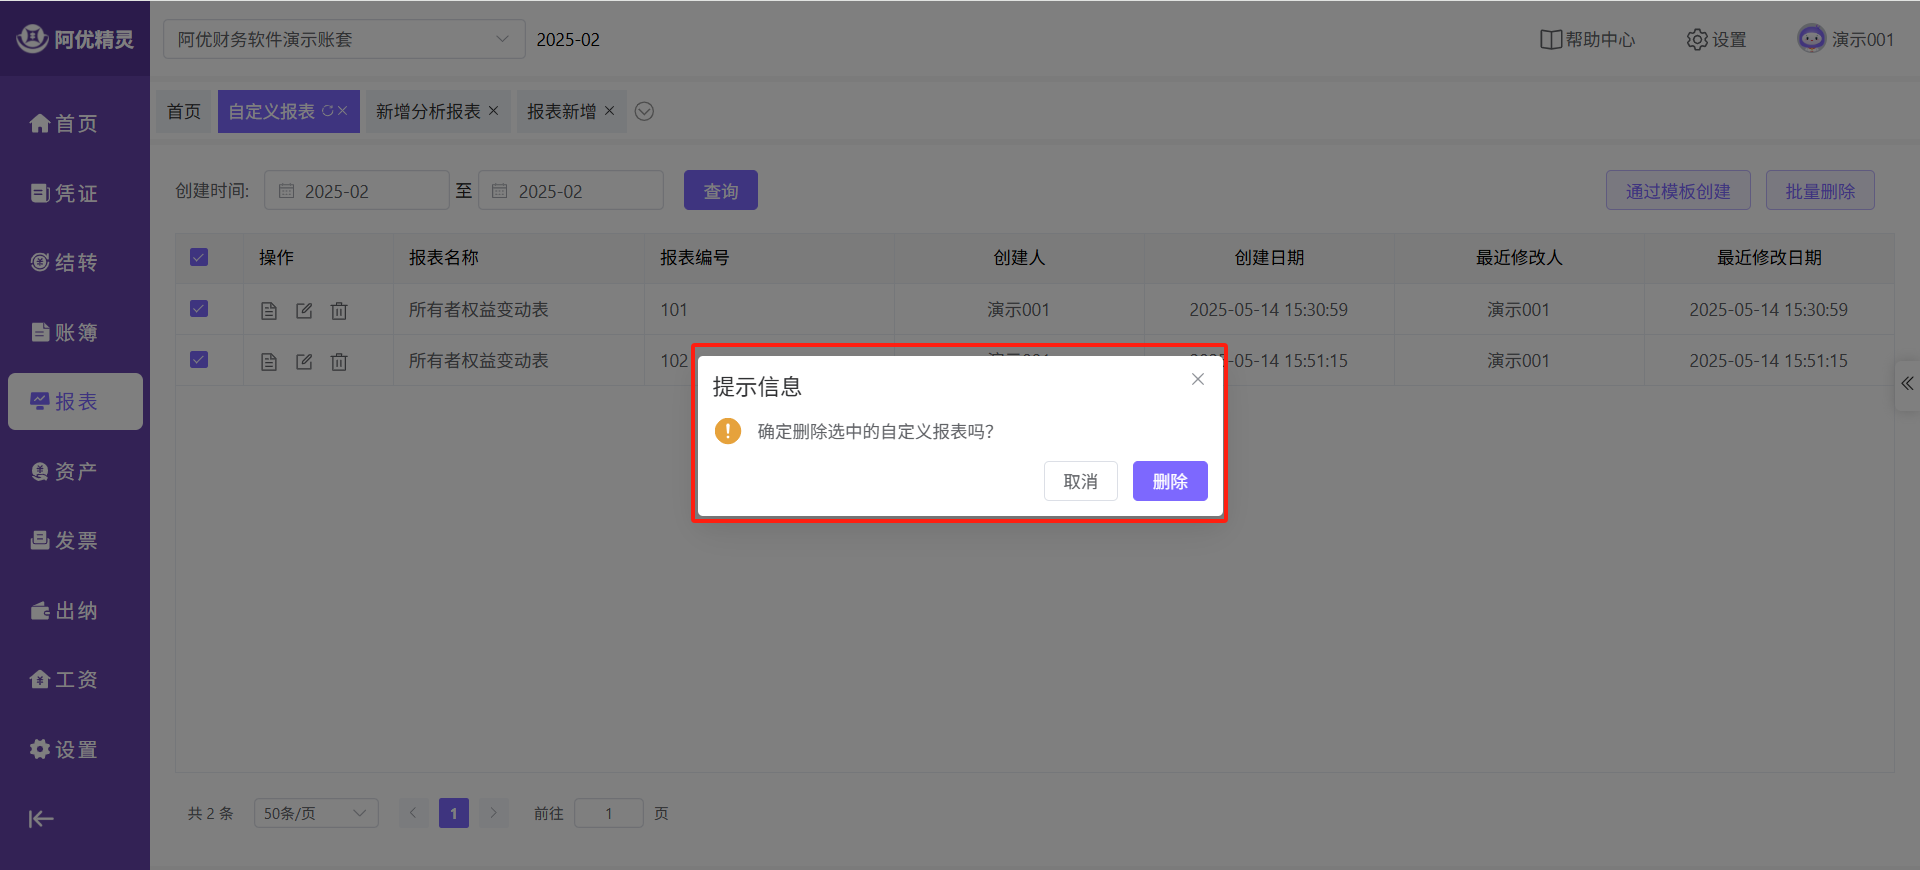This screenshot has width=1920, height=870.
Task: Uncheck the checkbox for report 102 row
Action: [x=199, y=360]
